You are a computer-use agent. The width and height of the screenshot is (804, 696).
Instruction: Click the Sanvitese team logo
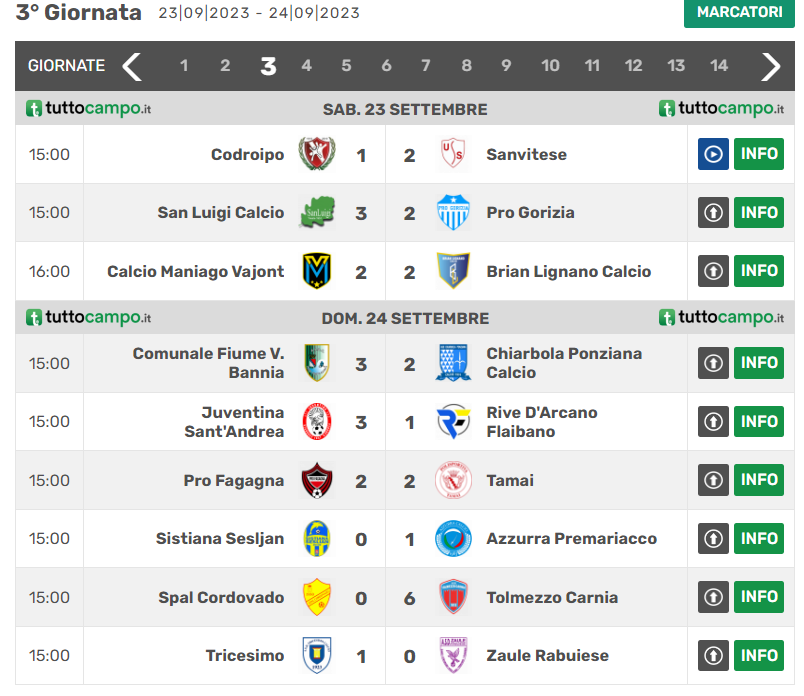coord(453,154)
